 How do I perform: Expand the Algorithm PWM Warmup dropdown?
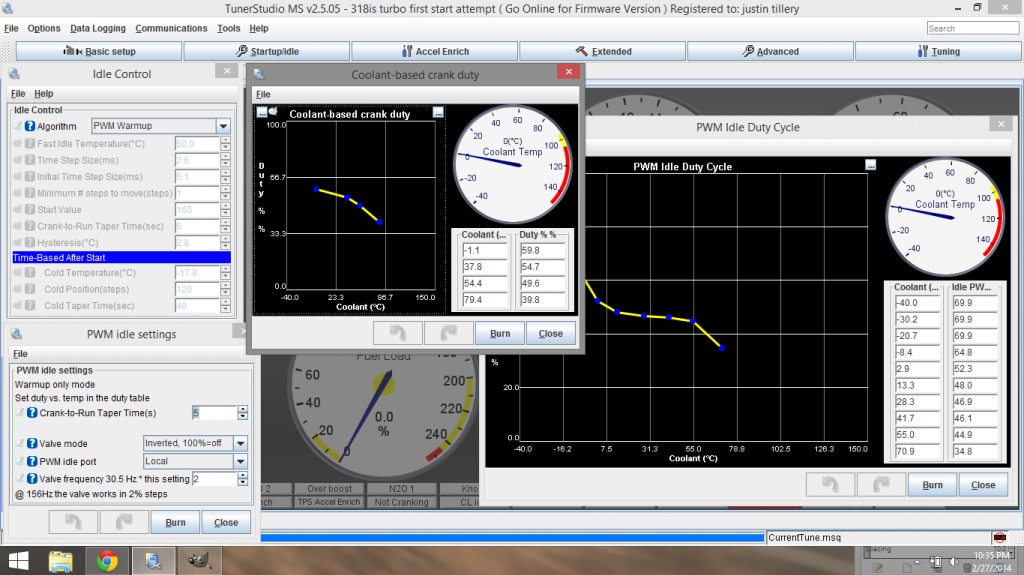point(223,126)
